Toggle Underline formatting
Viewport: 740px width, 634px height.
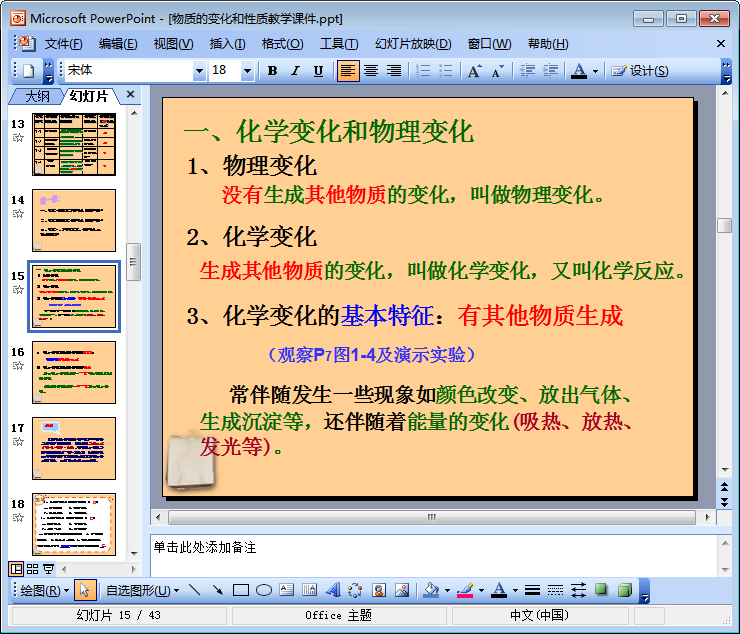(319, 71)
